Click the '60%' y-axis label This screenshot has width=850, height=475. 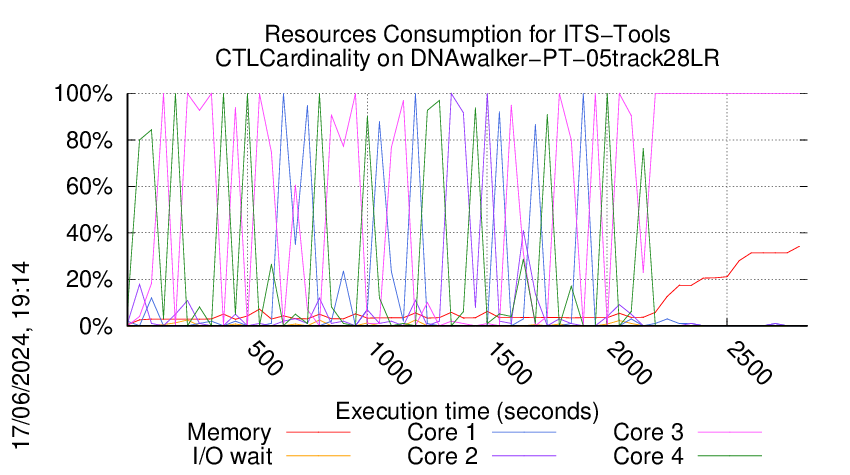[x=89, y=187]
